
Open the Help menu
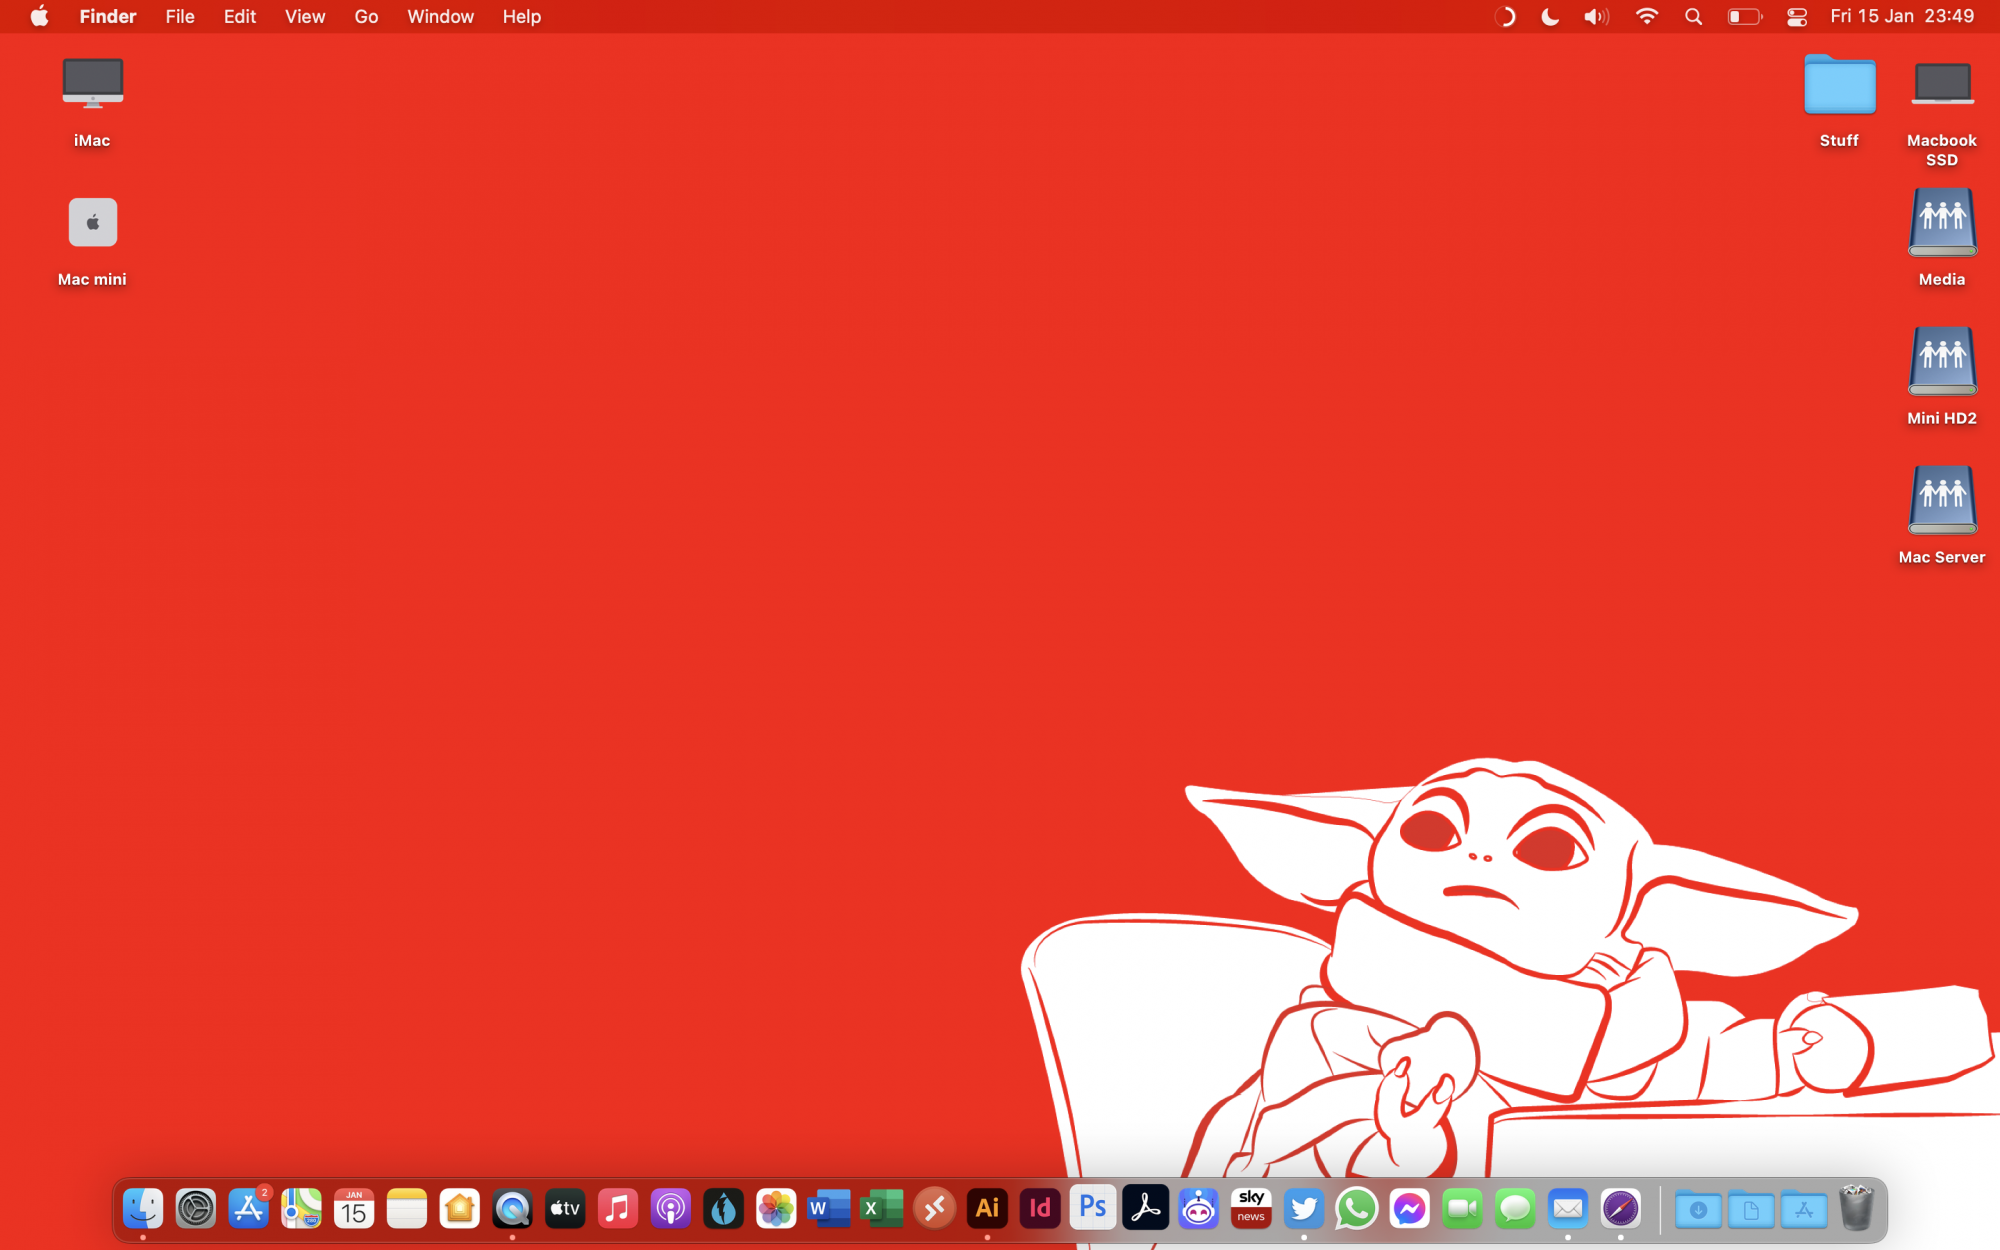click(x=522, y=16)
